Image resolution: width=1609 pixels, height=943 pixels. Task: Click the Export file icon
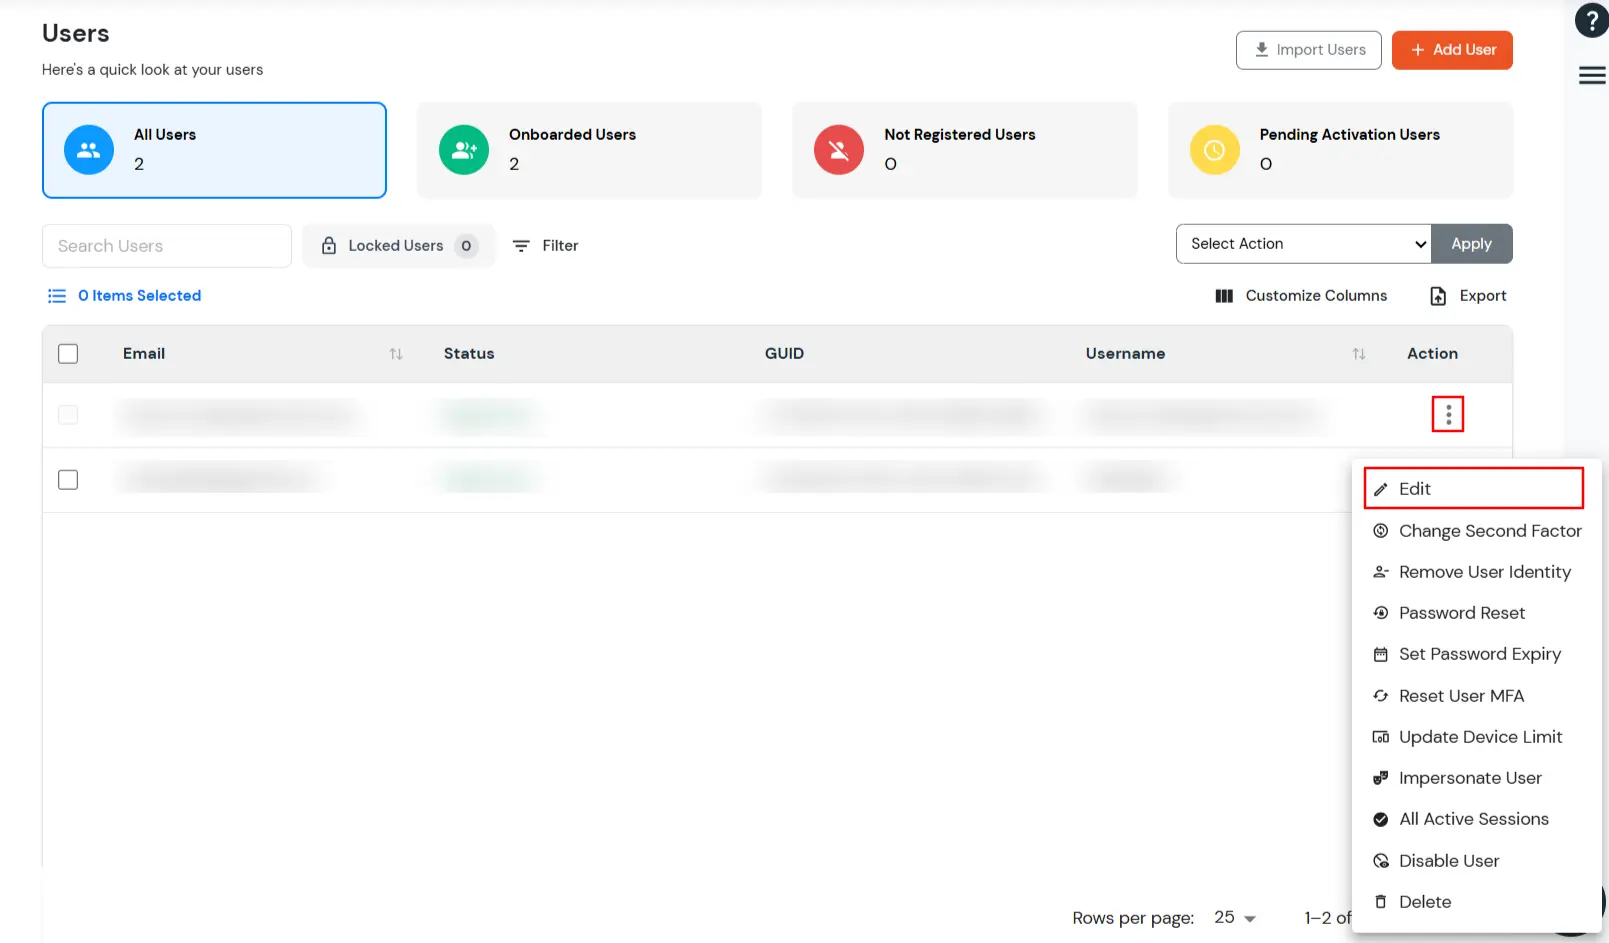pos(1438,296)
